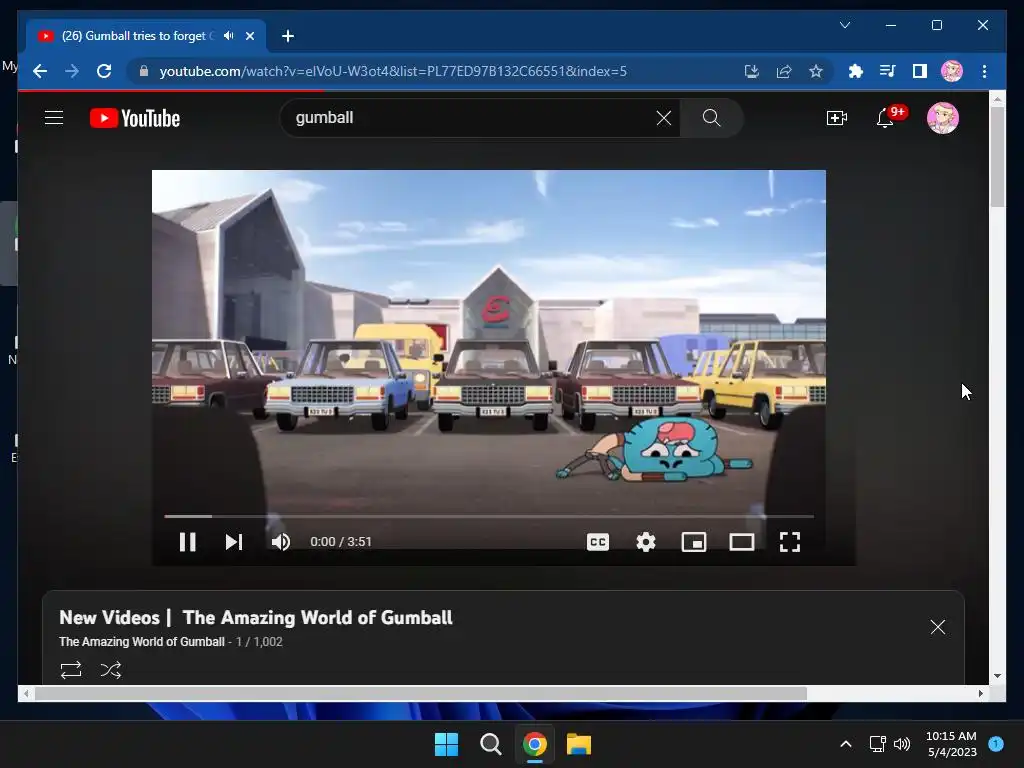Open system volume tray icon
1024x768 pixels.
(902, 744)
